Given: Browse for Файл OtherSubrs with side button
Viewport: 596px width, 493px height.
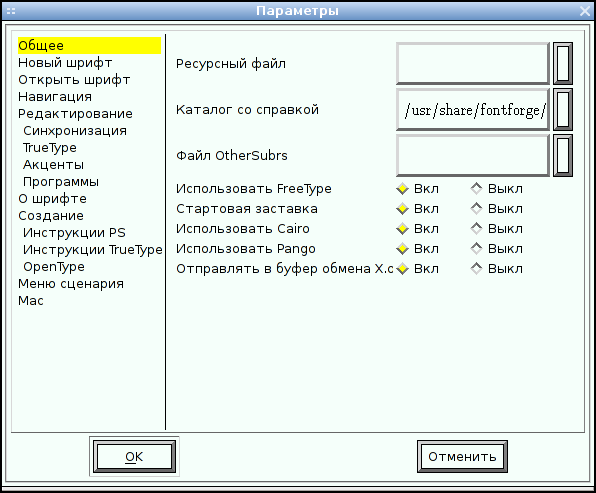Looking at the screenshot, I should click(x=563, y=155).
